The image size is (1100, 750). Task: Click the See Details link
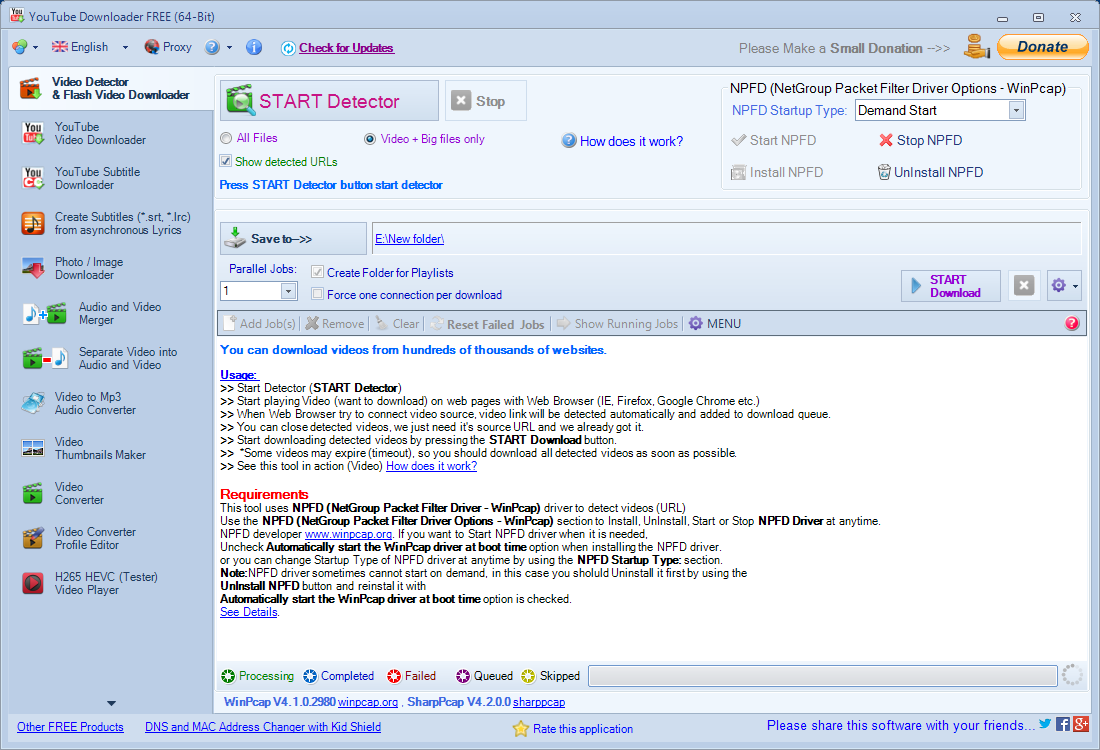249,612
